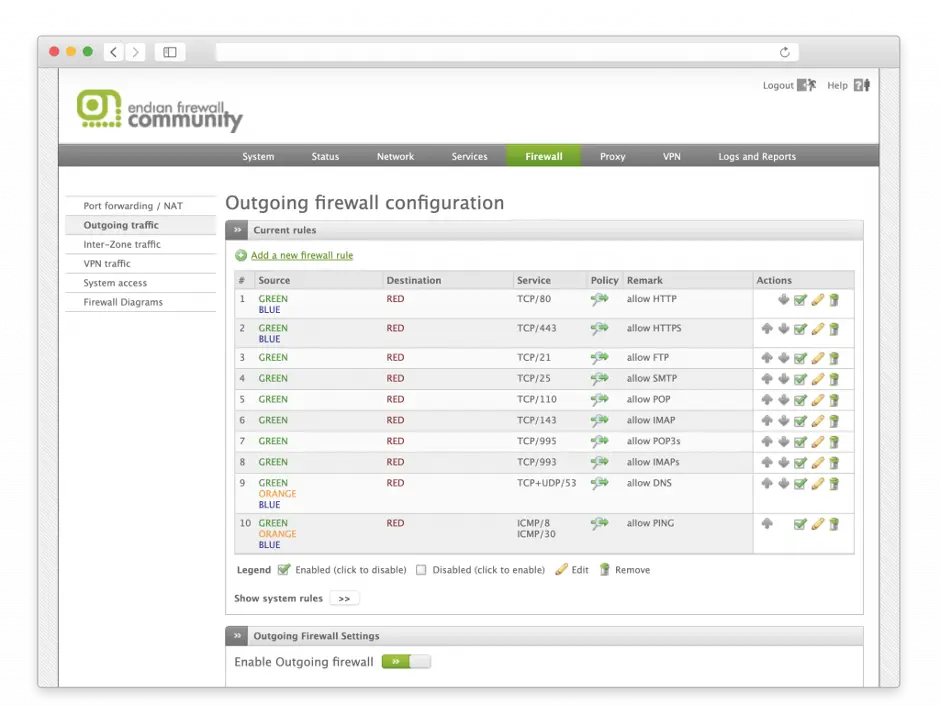This screenshot has height=706, width=941.
Task: Switch to Logs and Reports tab
Action: pos(757,157)
